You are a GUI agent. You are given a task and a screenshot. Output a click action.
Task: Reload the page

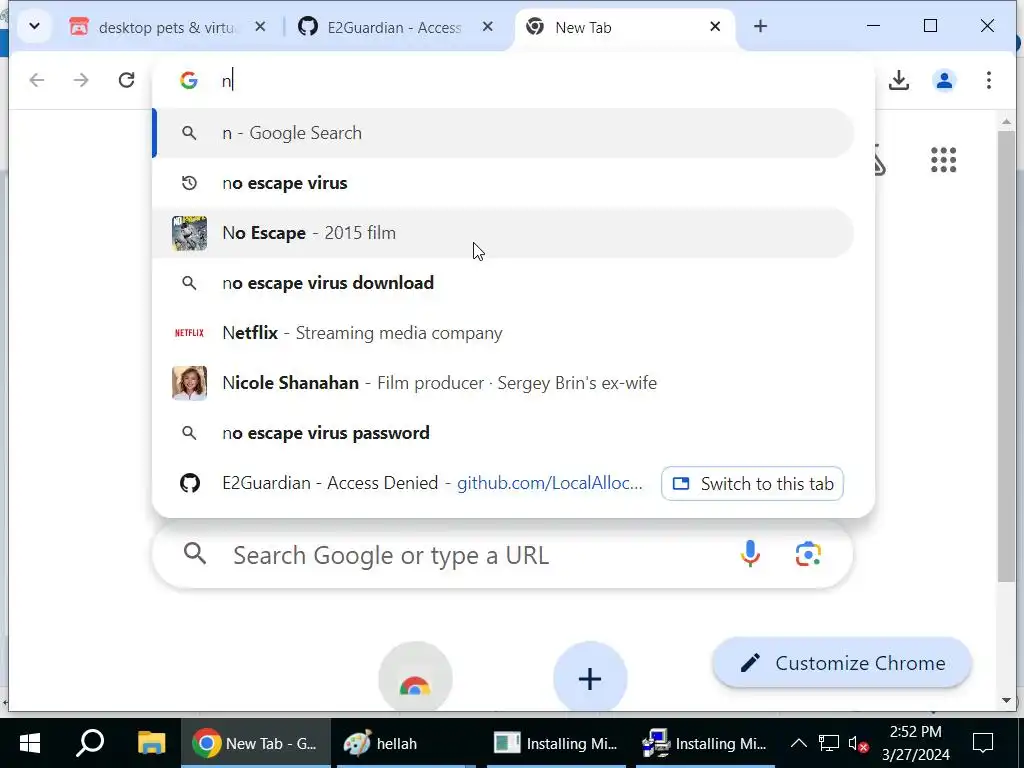126,80
